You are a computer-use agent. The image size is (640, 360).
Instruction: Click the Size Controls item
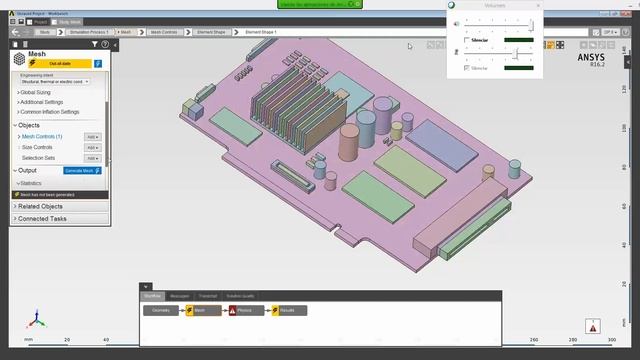[x=37, y=147]
